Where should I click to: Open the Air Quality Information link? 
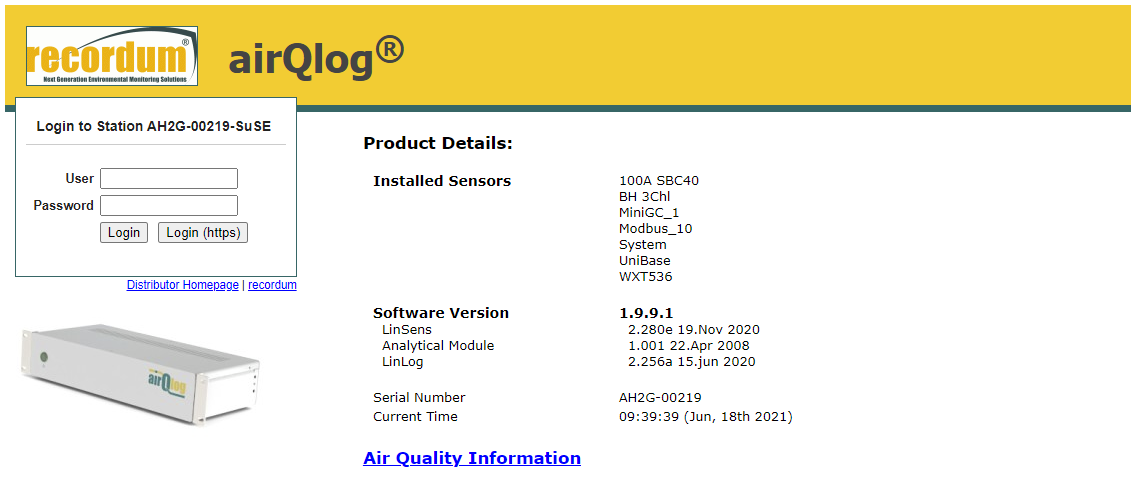[x=472, y=458]
